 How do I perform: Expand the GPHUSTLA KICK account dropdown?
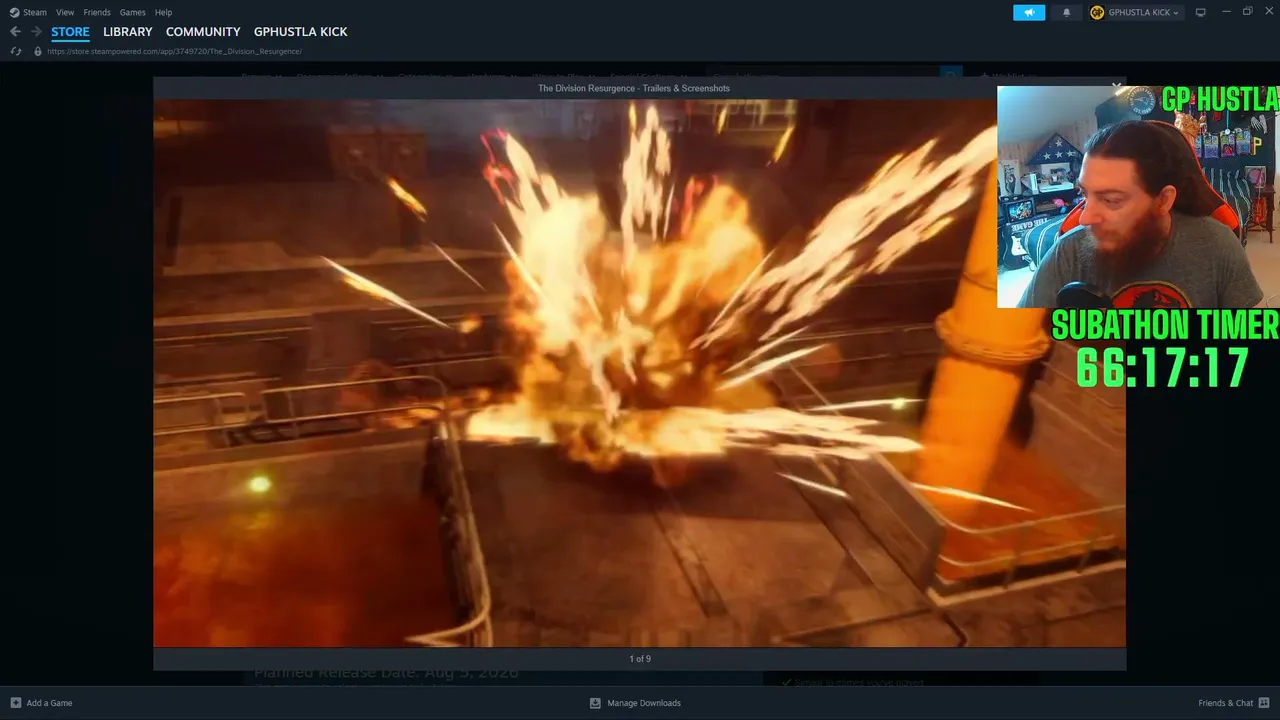(x=1135, y=12)
